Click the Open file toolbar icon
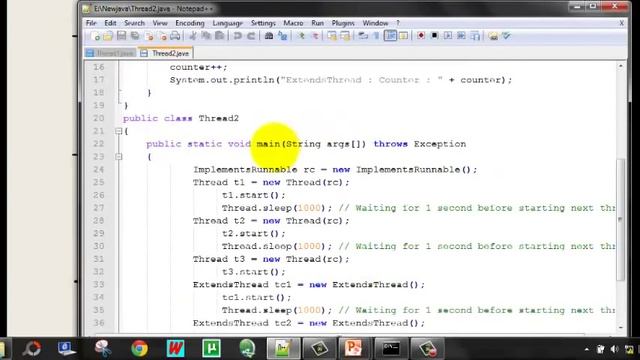Image resolution: width=640 pixels, height=360 pixels. [108, 36]
